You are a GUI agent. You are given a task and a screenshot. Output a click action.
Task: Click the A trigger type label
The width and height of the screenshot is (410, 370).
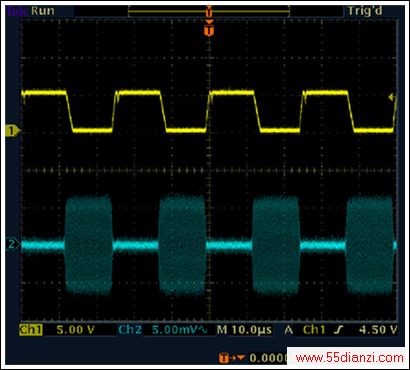click(289, 330)
